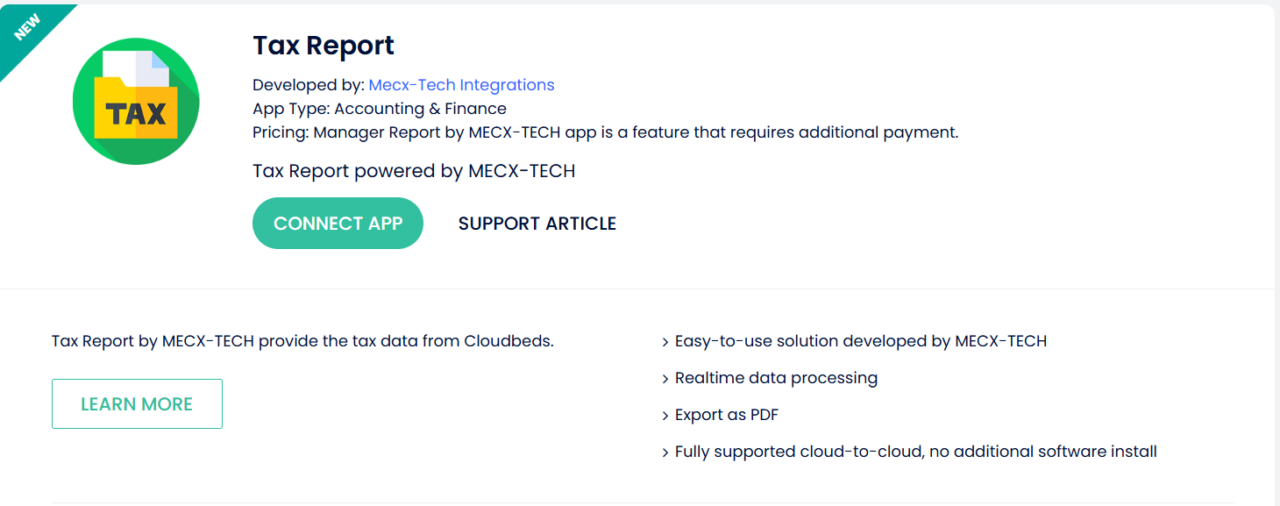Click the Tax Report folder app icon

tap(136, 102)
